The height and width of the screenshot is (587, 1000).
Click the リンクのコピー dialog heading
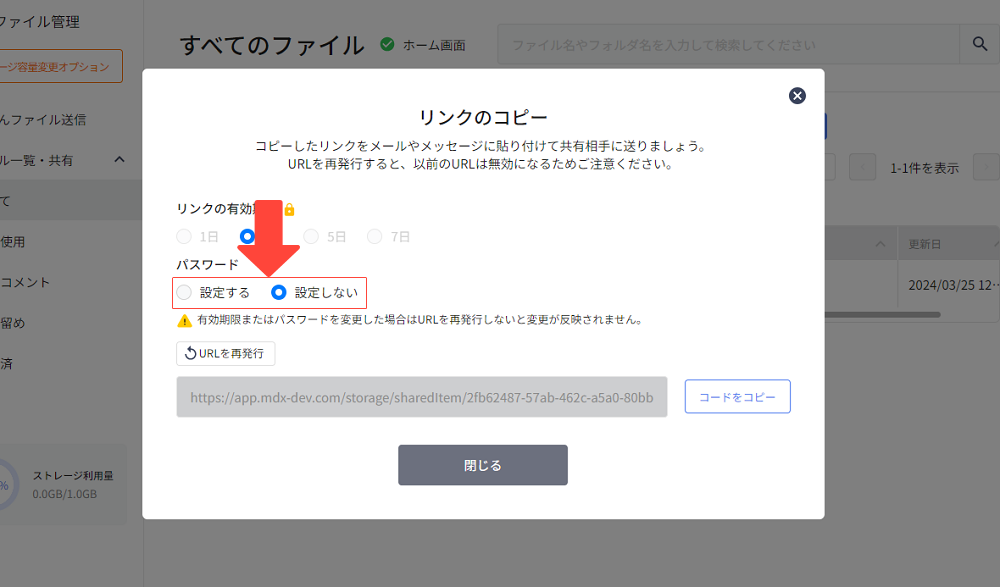pyautogui.click(x=483, y=117)
